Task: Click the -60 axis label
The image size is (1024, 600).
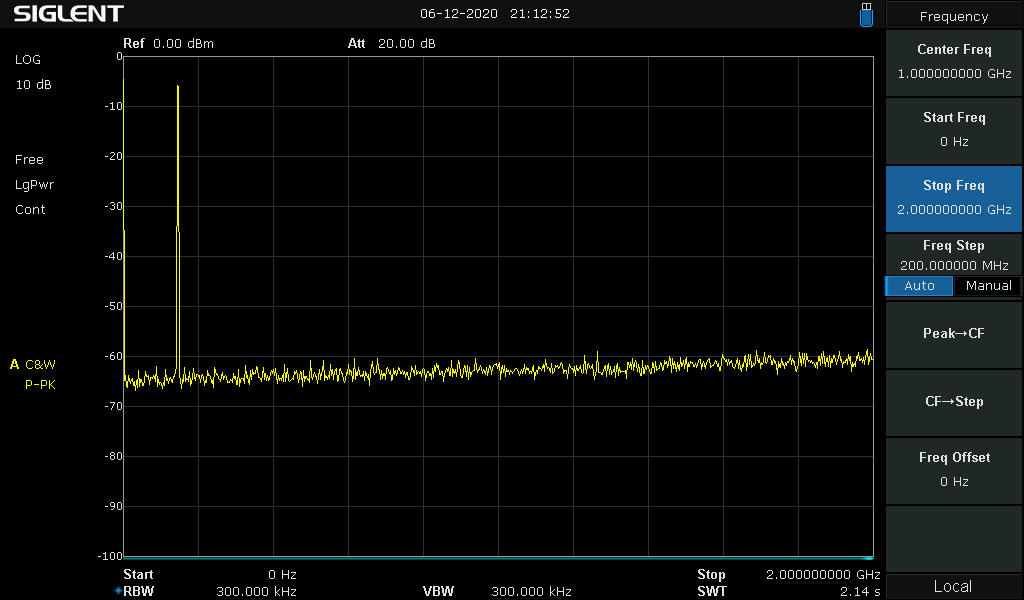Action: coord(114,356)
